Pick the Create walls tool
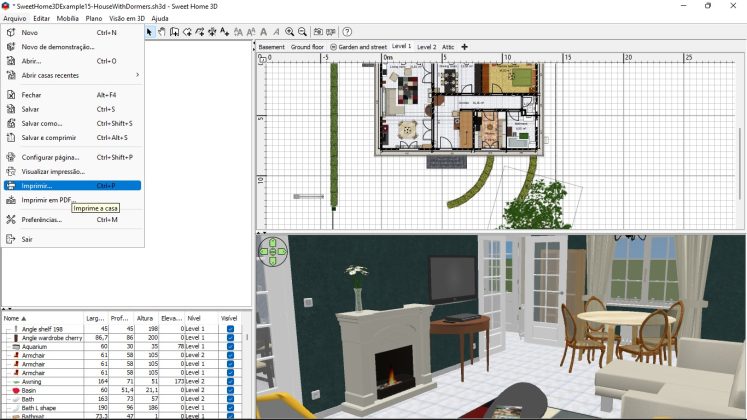The height and width of the screenshot is (420, 747). click(x=174, y=32)
